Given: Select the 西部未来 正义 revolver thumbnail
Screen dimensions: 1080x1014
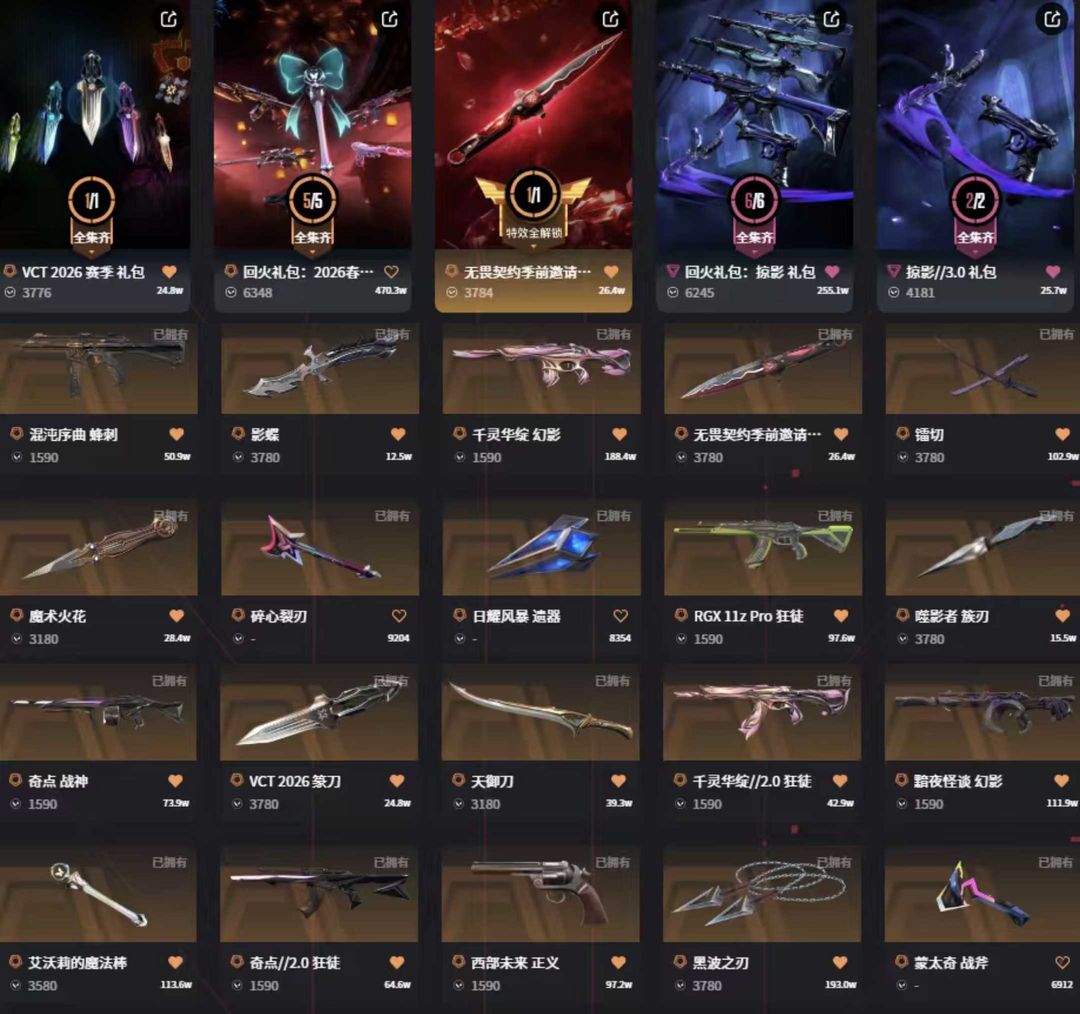Looking at the screenshot, I should 541,894.
